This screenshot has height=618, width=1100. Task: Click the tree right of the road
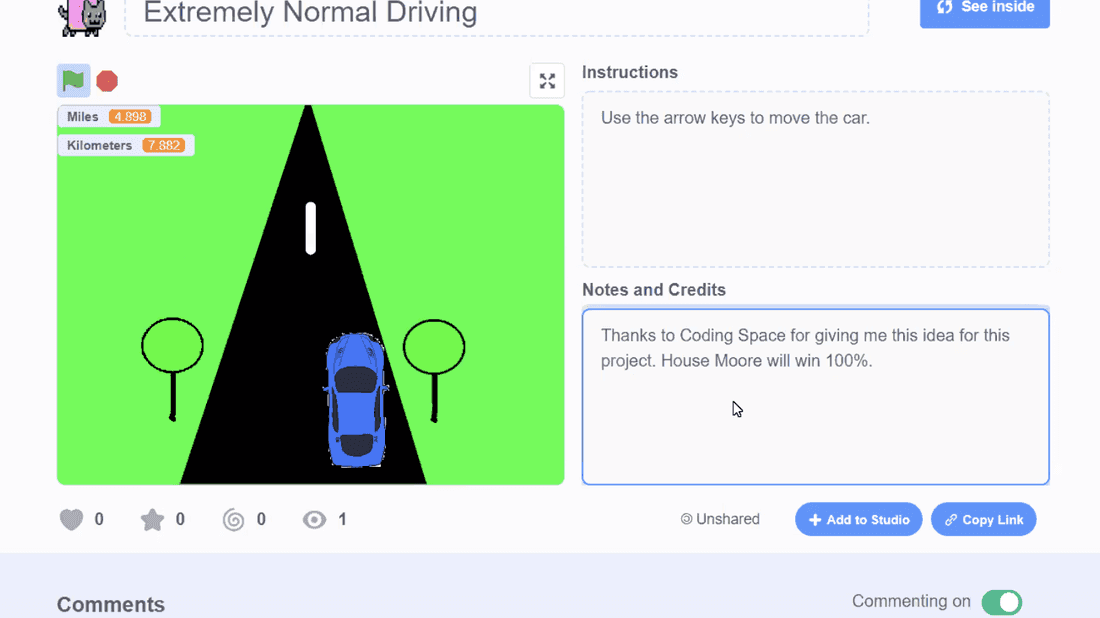[x=434, y=370]
